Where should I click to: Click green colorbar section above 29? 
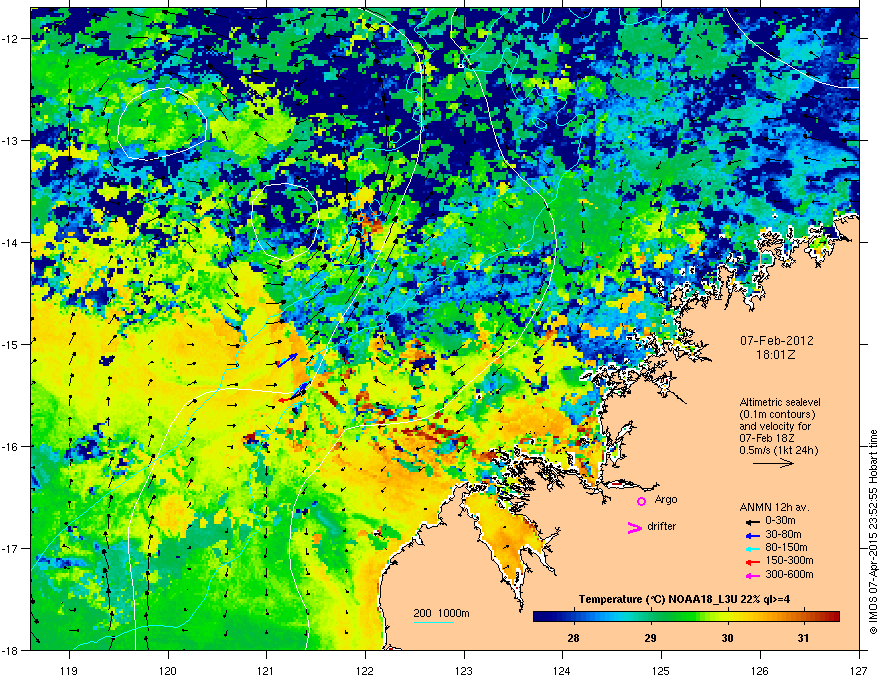pyautogui.click(x=650, y=617)
